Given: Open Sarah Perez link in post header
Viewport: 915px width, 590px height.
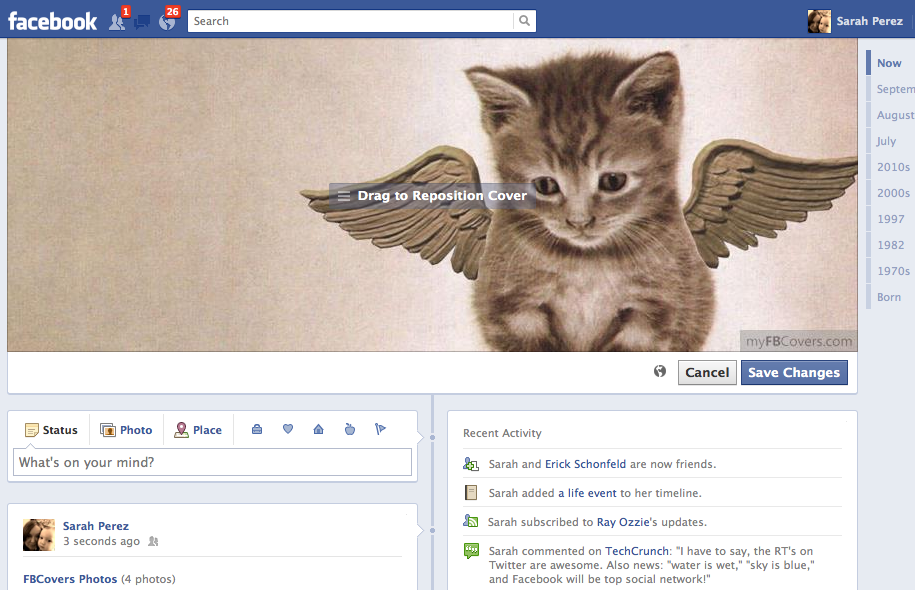Looking at the screenshot, I should (96, 526).
